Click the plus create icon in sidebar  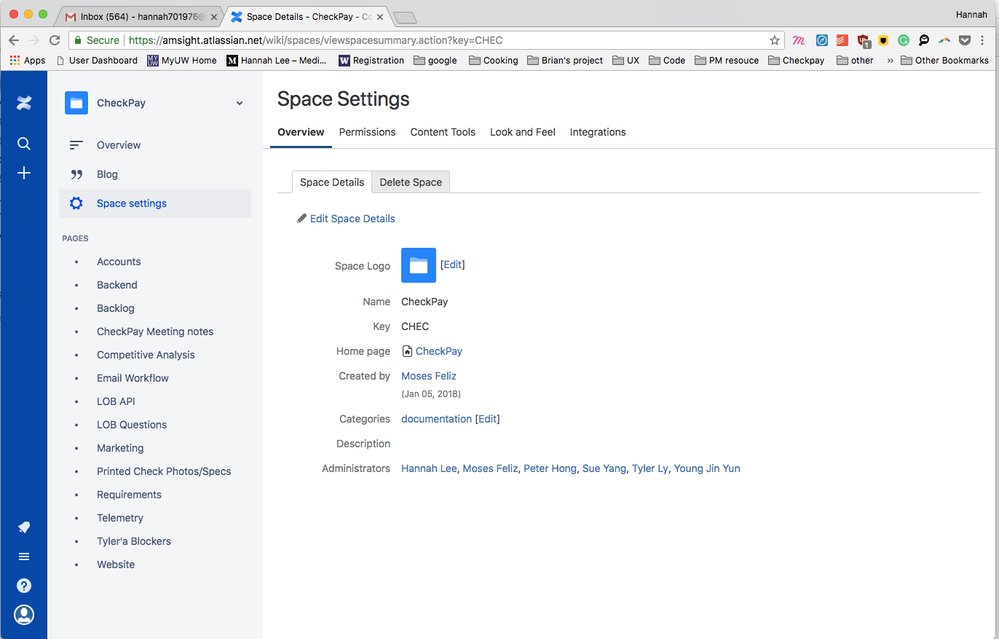pos(24,173)
